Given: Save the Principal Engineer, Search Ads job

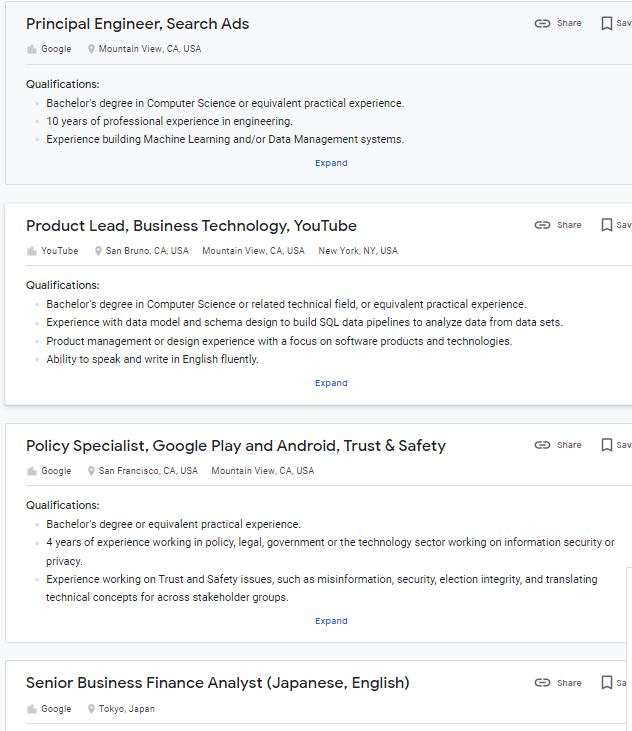Looking at the screenshot, I should tap(607, 23).
